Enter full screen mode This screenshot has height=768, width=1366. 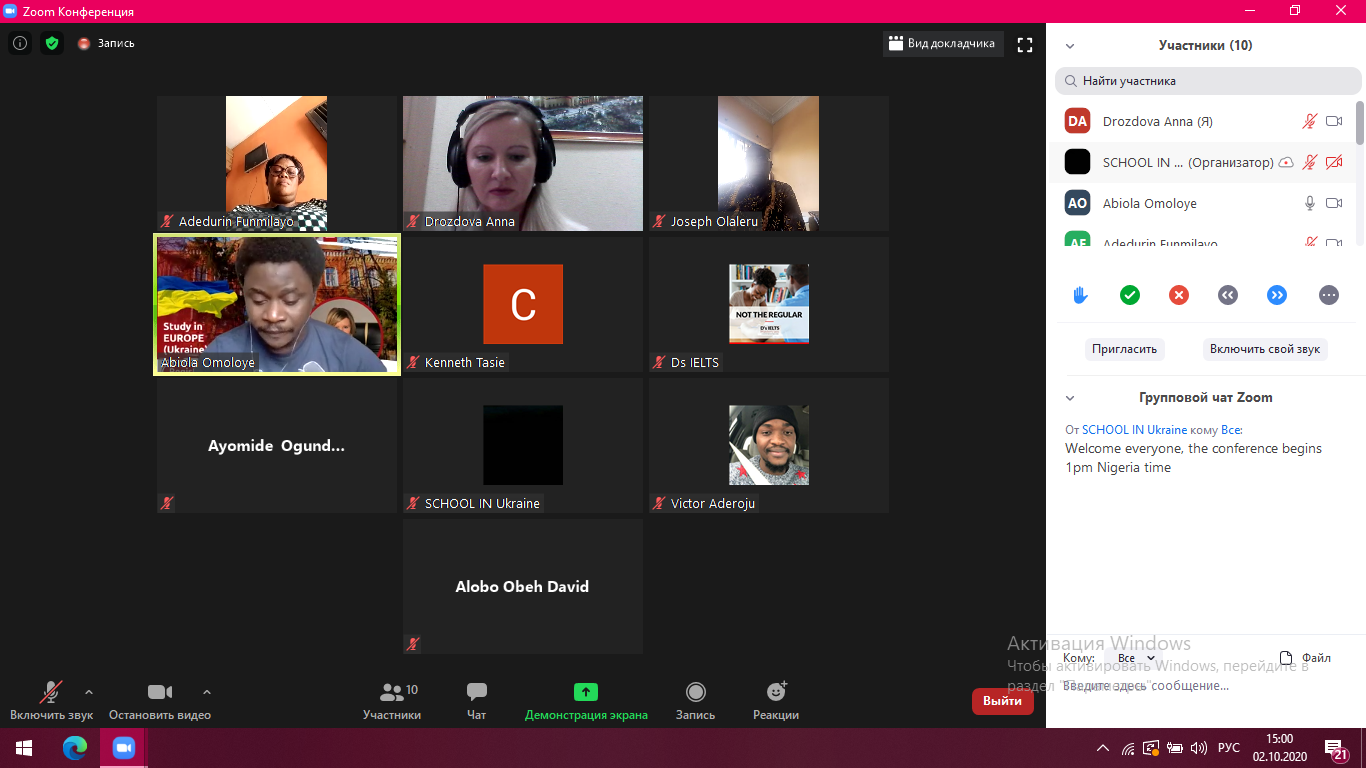(x=1024, y=44)
